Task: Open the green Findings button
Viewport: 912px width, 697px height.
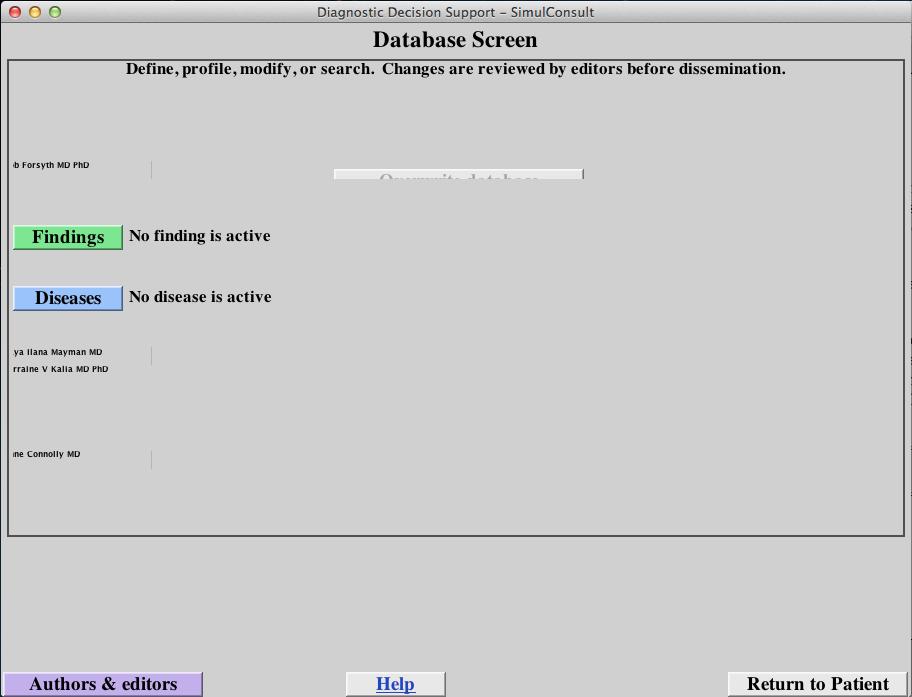Action: click(x=68, y=237)
